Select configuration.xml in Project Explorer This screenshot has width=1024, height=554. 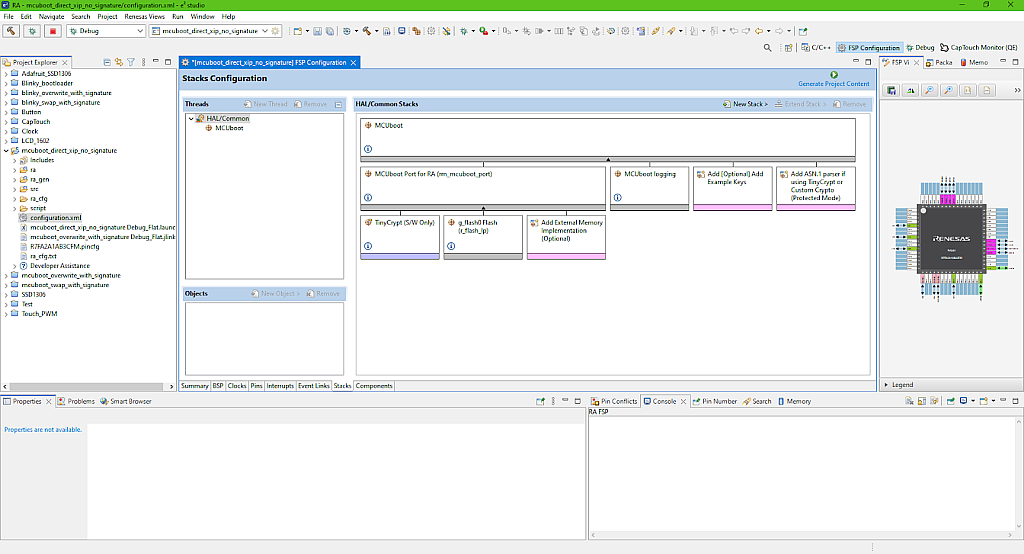pos(55,217)
